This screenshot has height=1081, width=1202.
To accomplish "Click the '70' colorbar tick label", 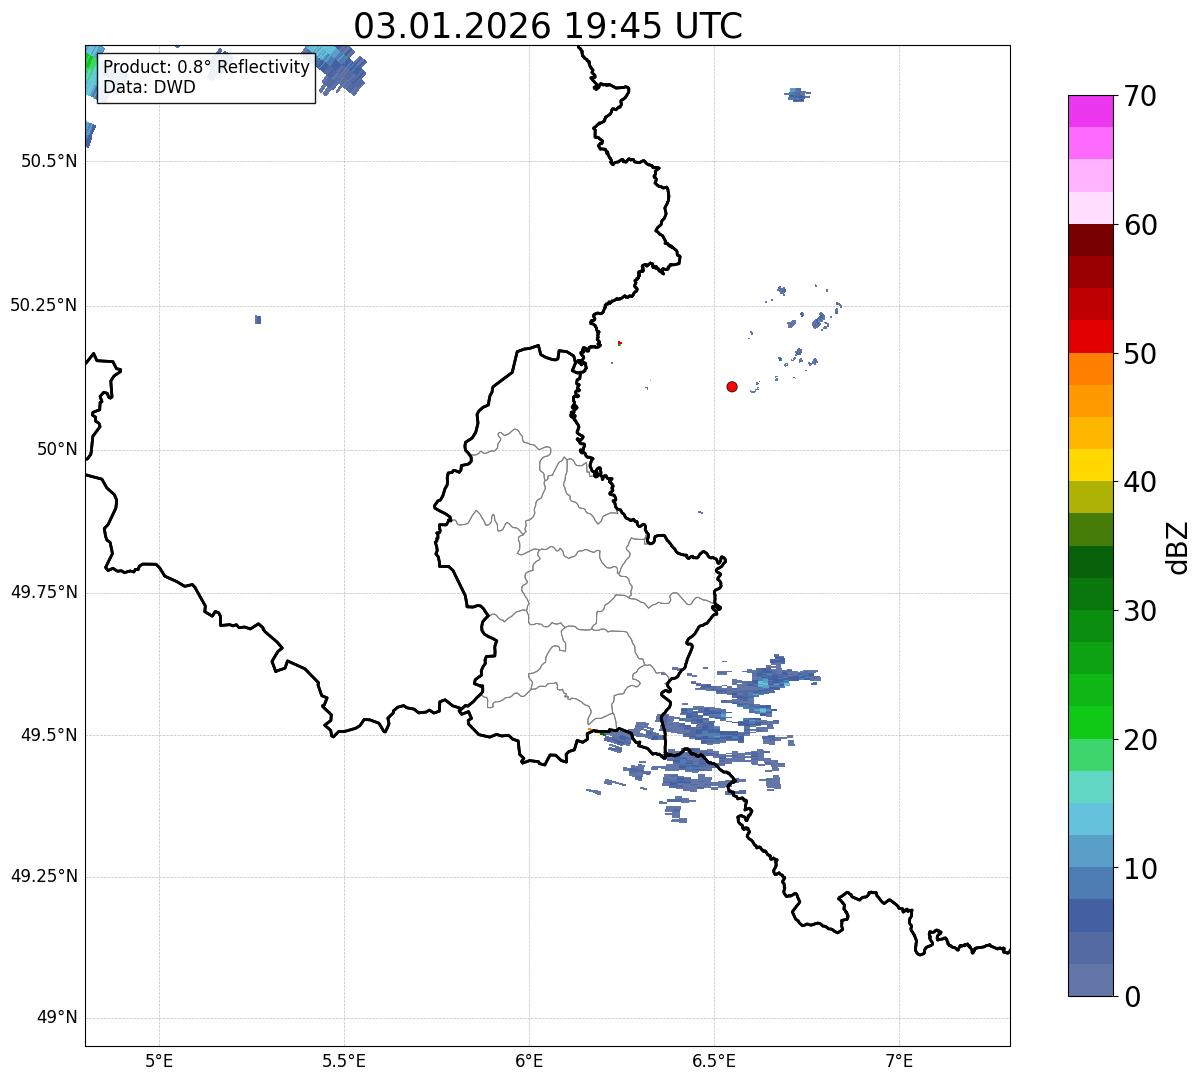I will tap(1141, 96).
